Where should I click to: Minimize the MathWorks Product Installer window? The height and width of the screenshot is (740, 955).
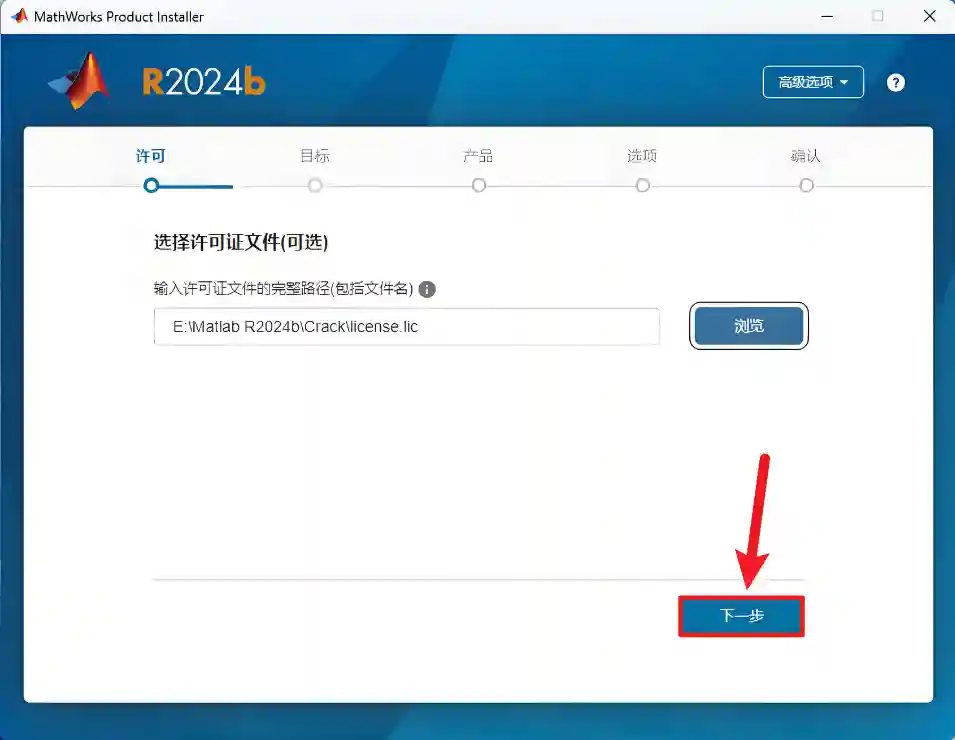826,16
